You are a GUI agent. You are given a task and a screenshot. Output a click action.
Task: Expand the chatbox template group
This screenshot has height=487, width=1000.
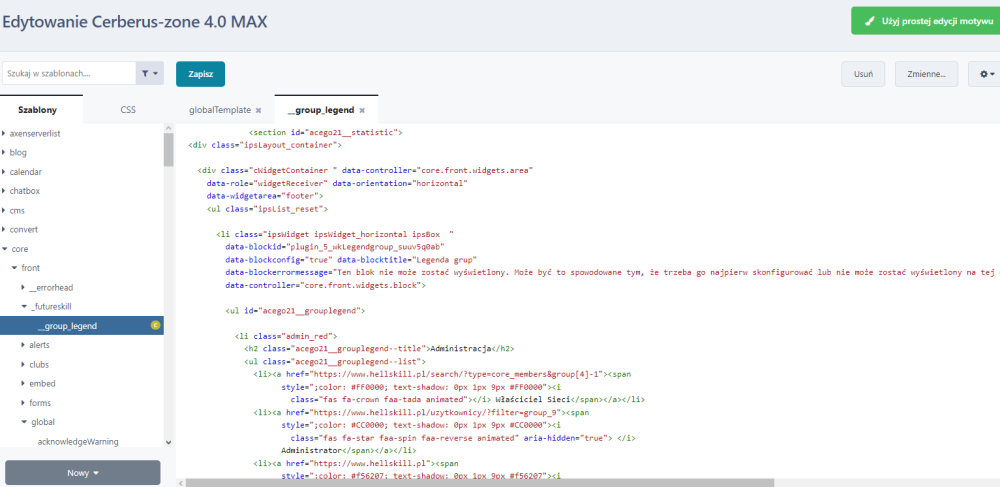pos(4,191)
